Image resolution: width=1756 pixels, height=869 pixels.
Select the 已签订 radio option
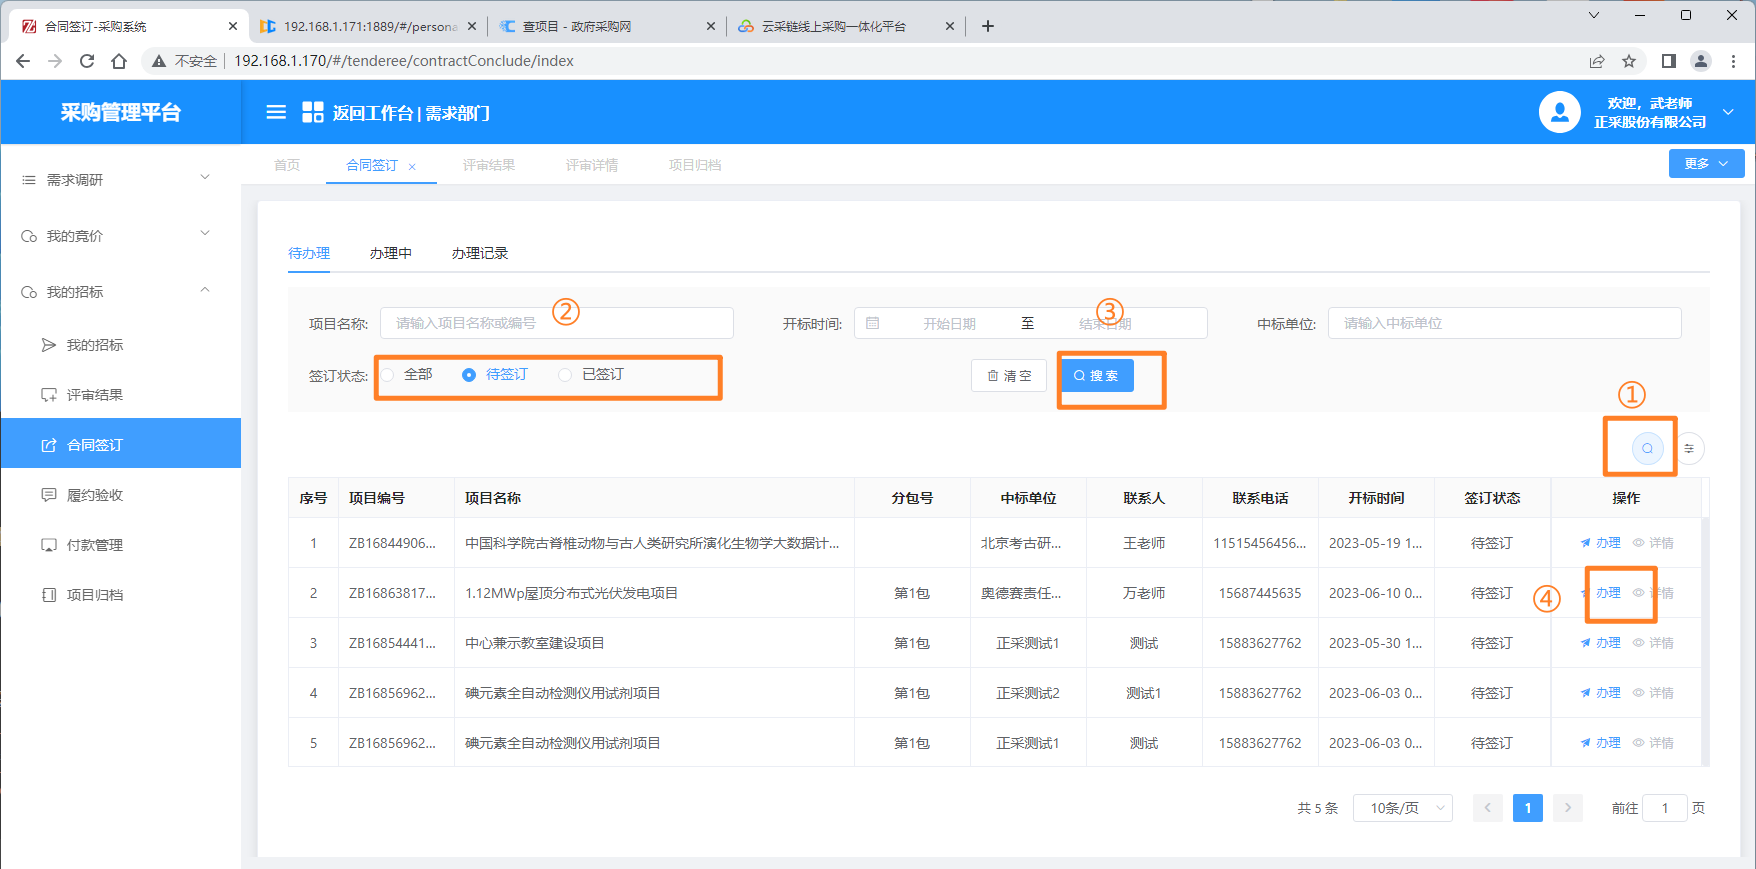566,375
